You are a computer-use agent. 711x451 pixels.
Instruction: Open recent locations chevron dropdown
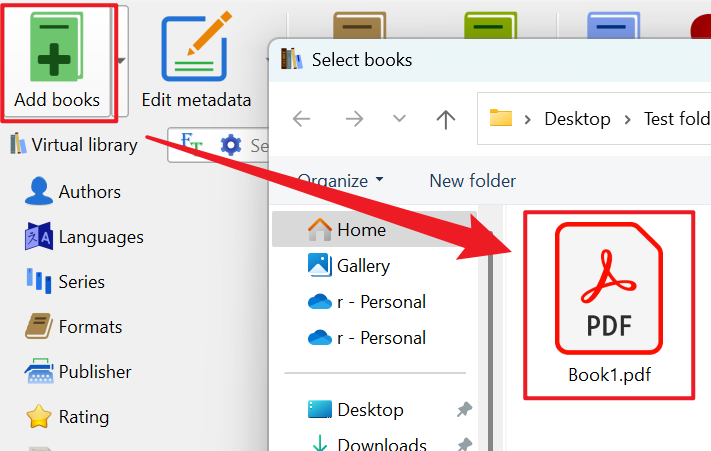pyautogui.click(x=399, y=119)
